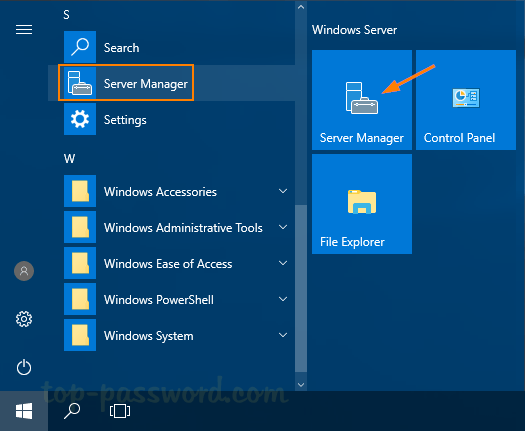Open the sidebar Settings gear icon
Image resolution: width=525 pixels, height=431 pixels.
pyautogui.click(x=24, y=319)
